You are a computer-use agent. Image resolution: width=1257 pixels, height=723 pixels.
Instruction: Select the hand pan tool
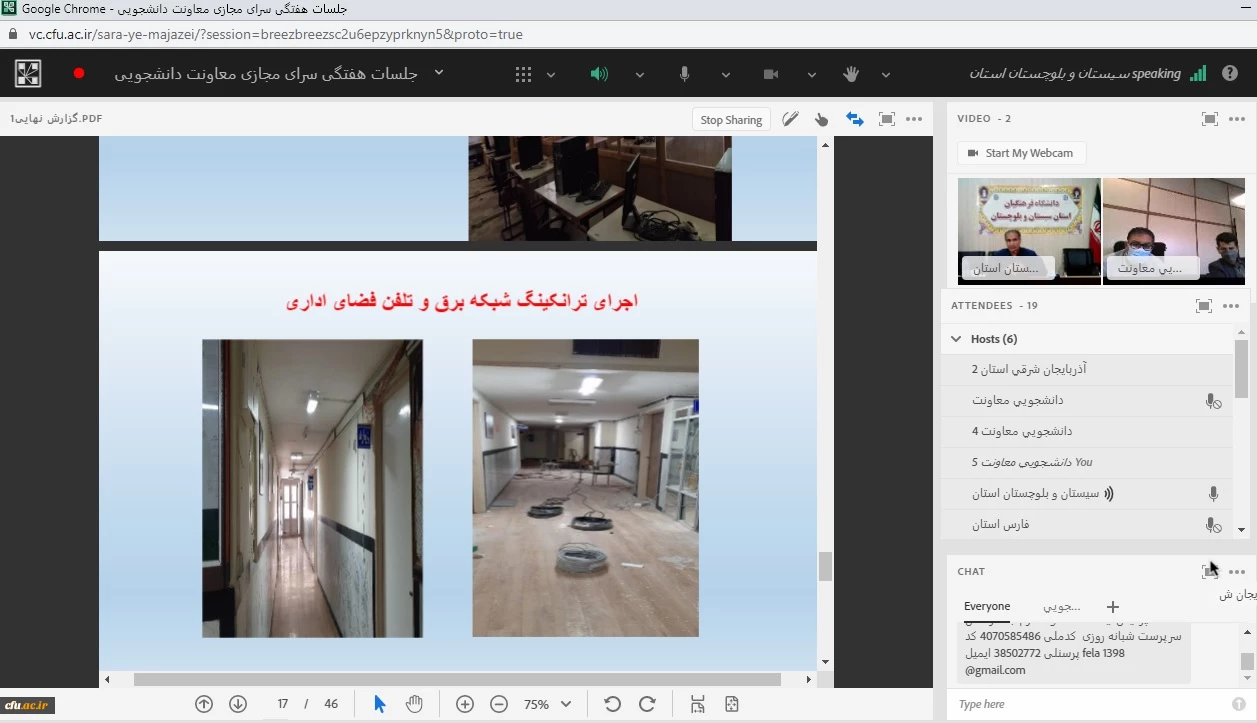pos(415,704)
